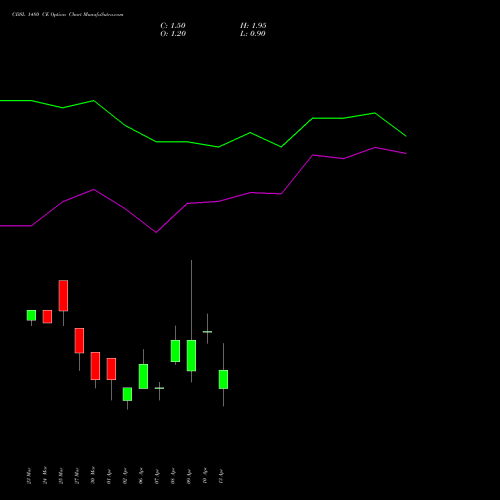
Task: Click the chart title at the top left
Action: point(68,15)
